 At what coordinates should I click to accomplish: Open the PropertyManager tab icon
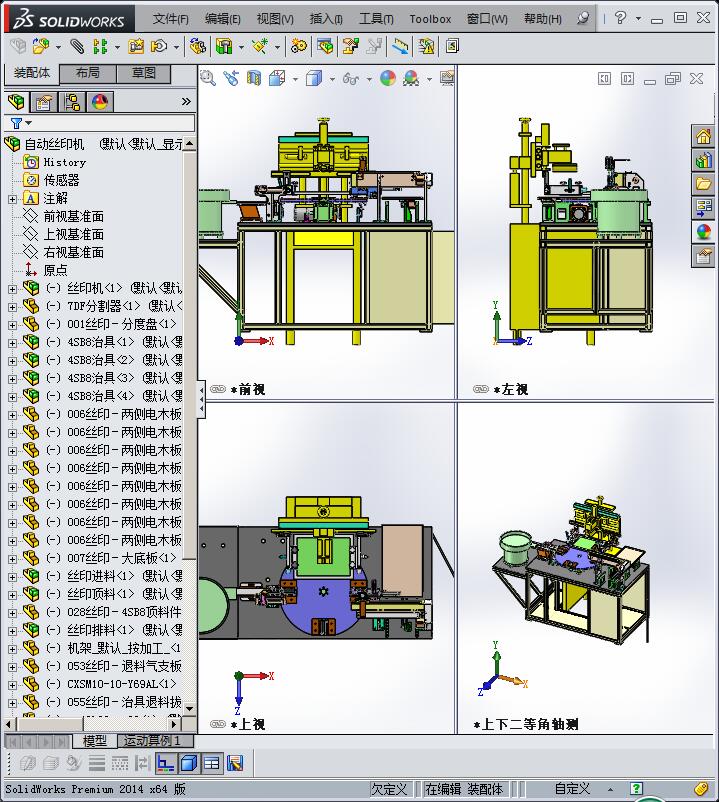43,102
